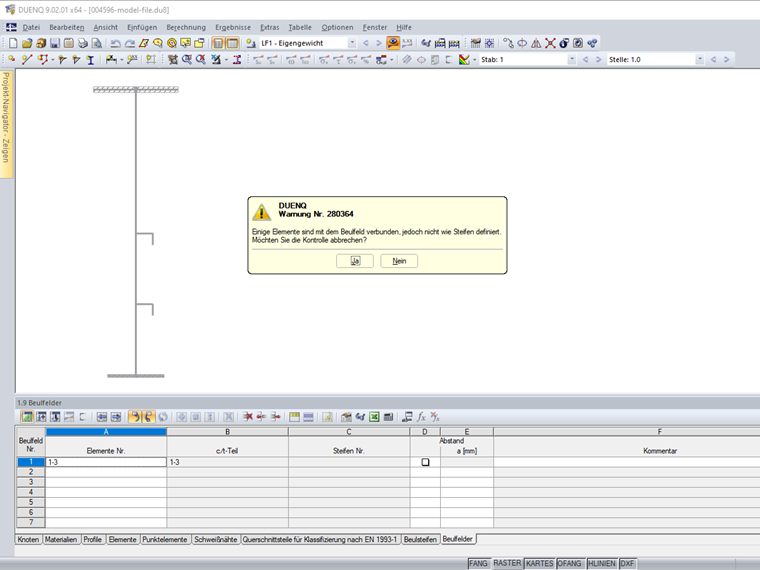
Task: Click the first table toolbar edit icon
Action: tap(27, 417)
